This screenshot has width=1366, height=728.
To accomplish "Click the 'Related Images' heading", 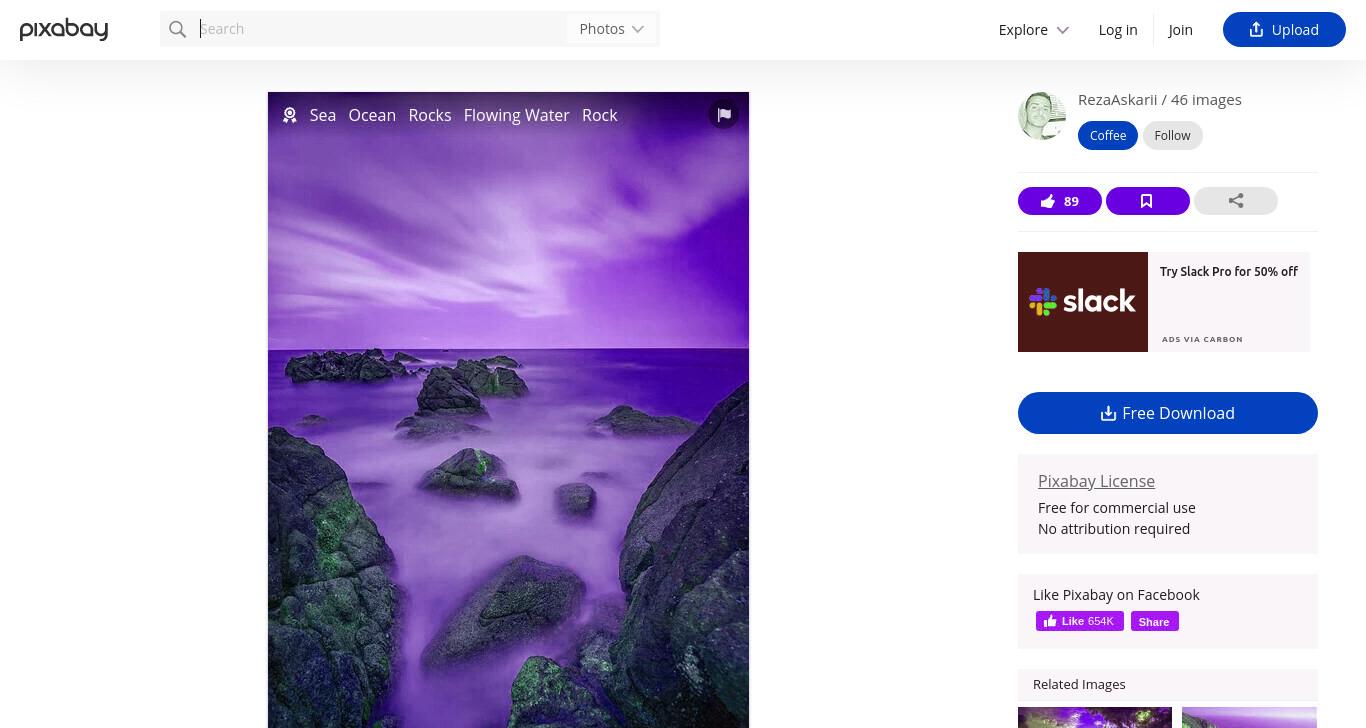I will [x=1079, y=684].
